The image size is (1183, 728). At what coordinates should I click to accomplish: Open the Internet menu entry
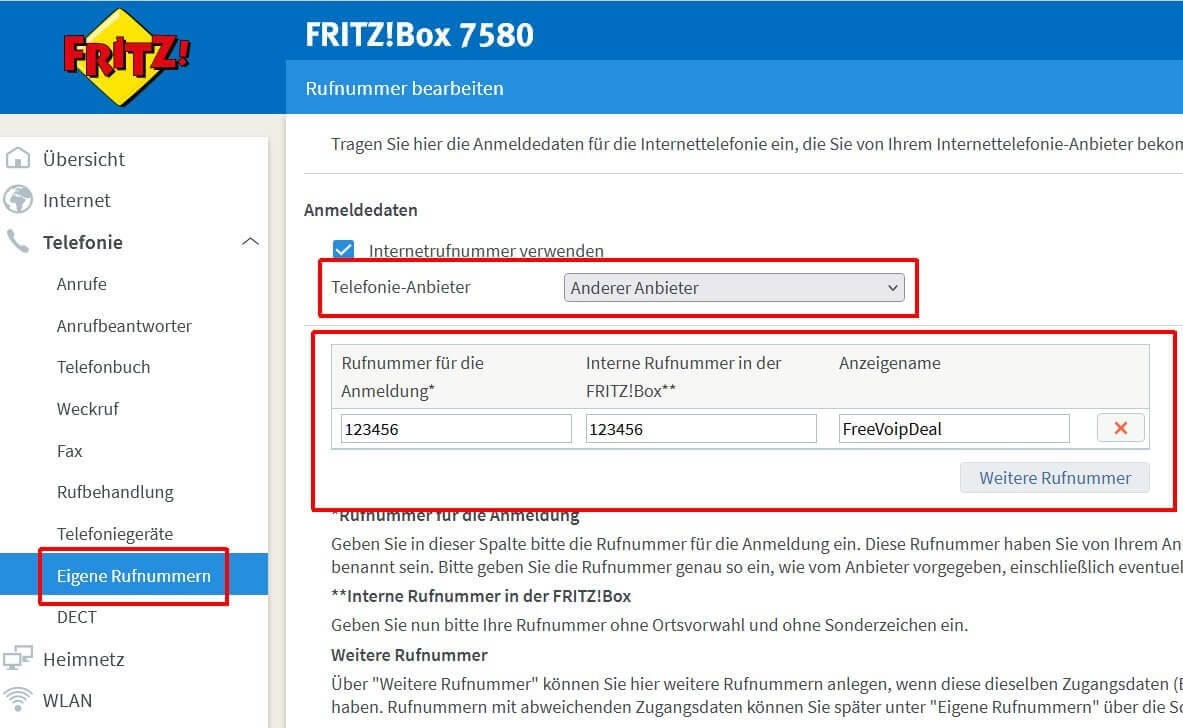(76, 200)
